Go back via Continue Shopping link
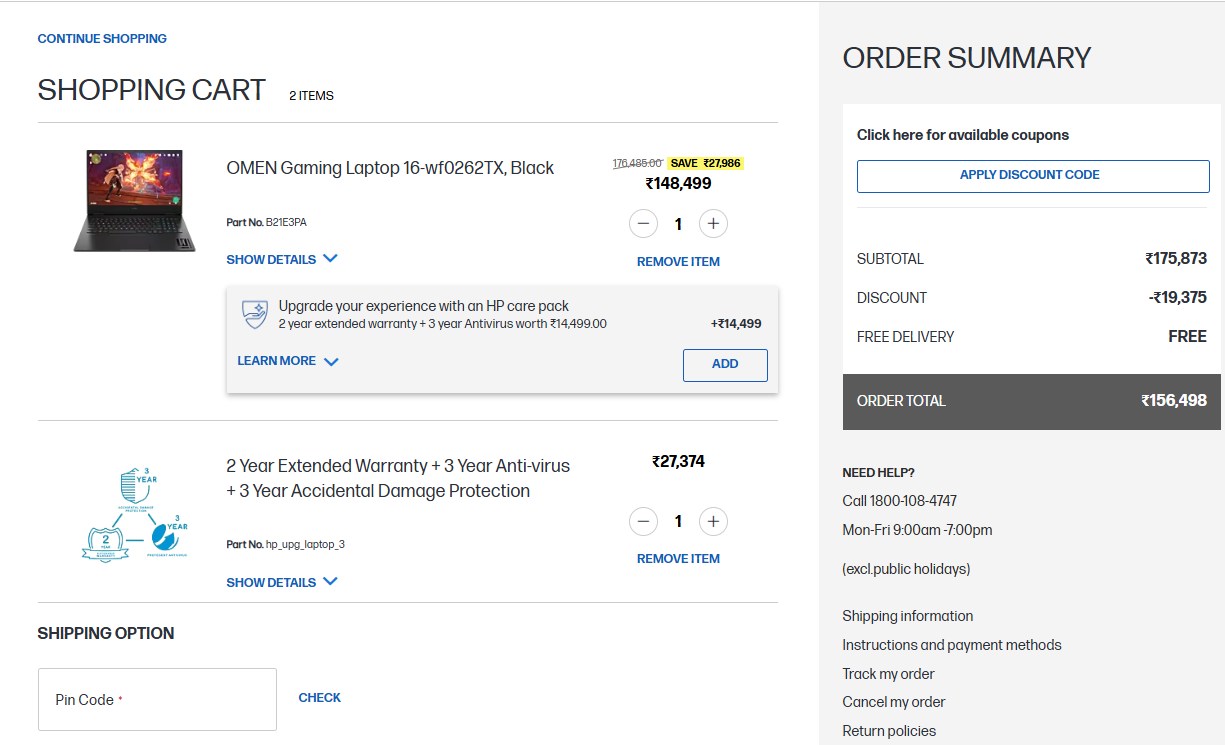The height and width of the screenshot is (745, 1225). pyautogui.click(x=102, y=39)
